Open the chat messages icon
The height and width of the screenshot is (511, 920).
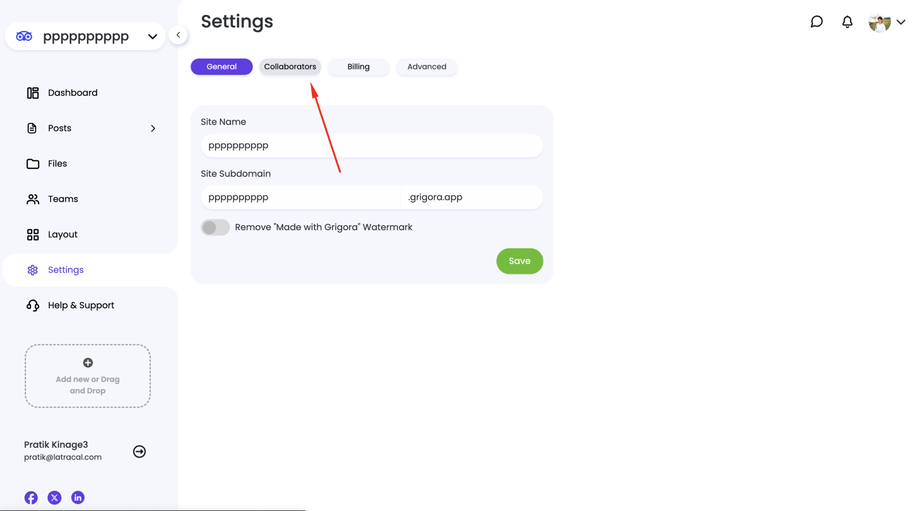click(816, 22)
